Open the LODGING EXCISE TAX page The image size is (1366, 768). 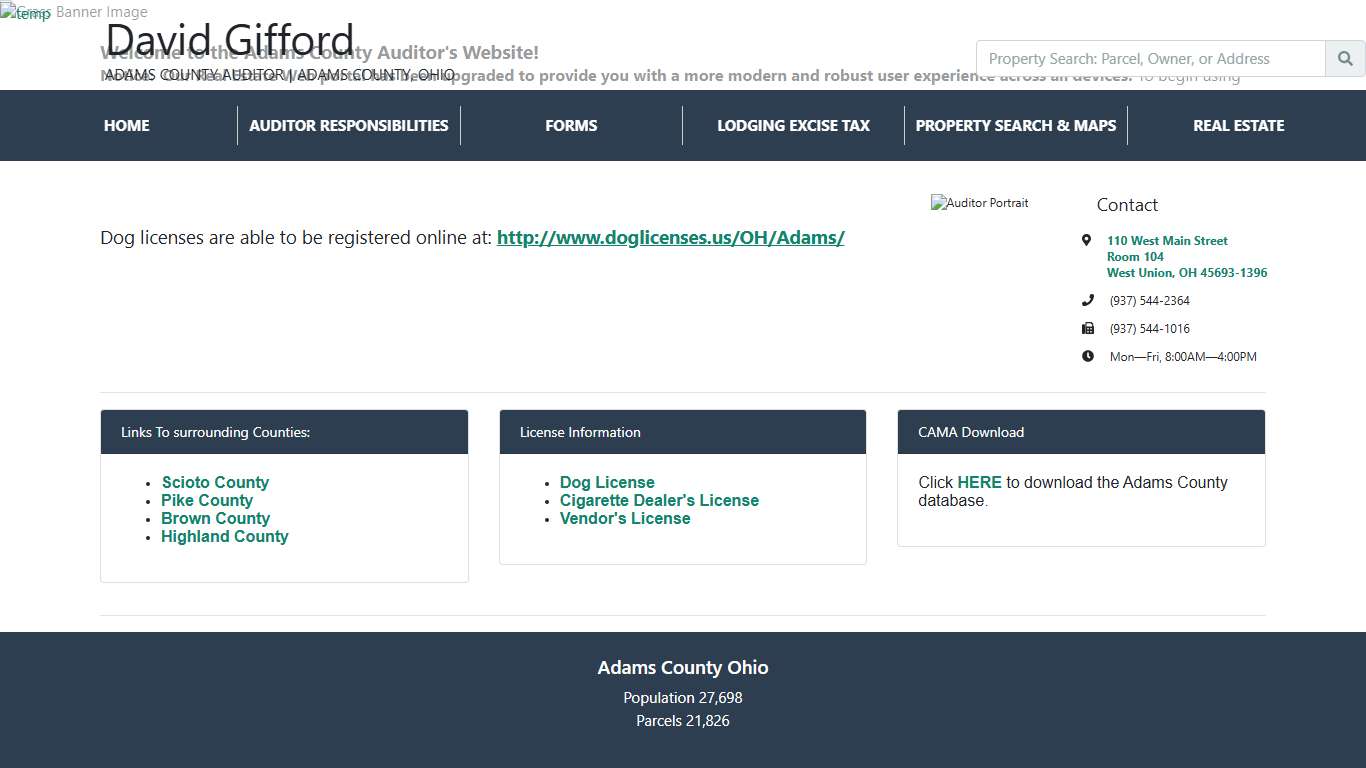pos(793,125)
